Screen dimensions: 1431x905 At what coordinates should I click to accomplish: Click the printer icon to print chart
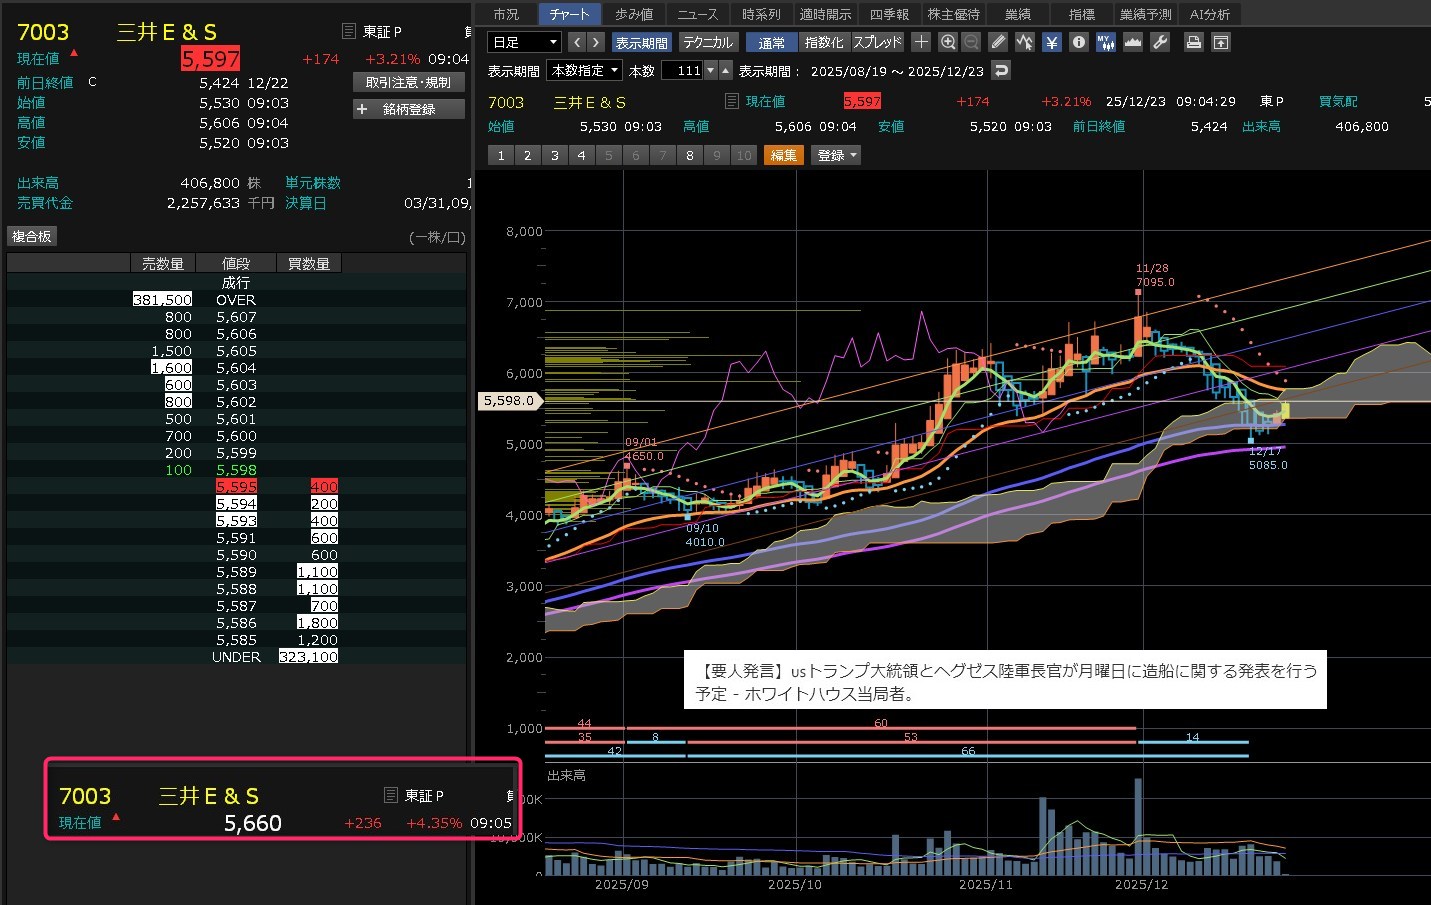1193,42
